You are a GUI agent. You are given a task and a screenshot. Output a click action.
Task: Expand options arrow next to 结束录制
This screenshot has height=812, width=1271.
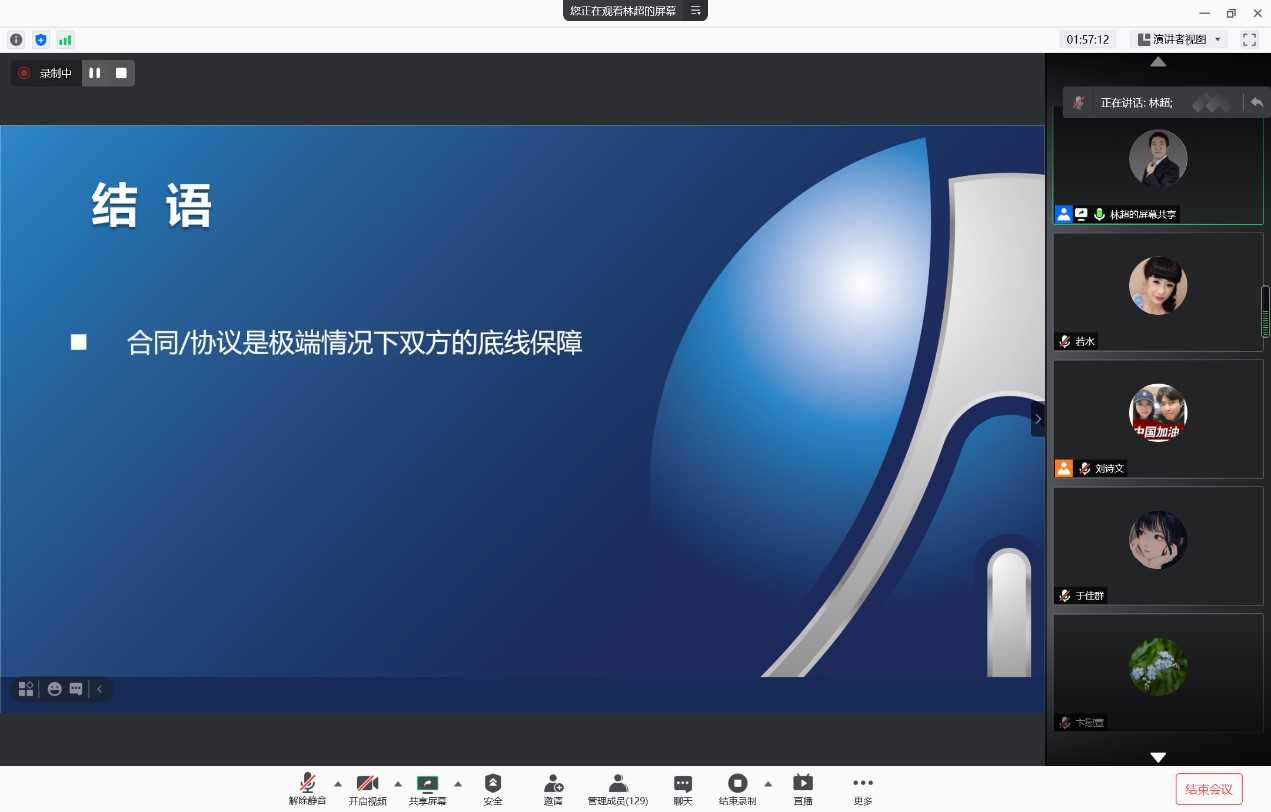click(768, 783)
